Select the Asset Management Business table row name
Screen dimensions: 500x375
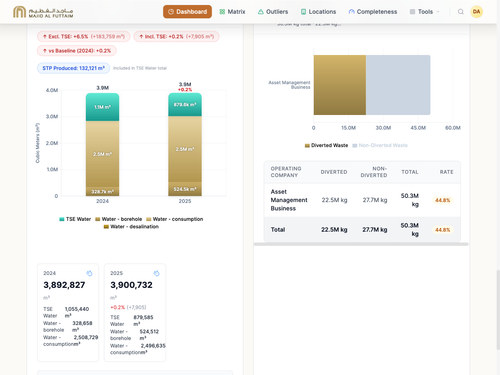289,200
